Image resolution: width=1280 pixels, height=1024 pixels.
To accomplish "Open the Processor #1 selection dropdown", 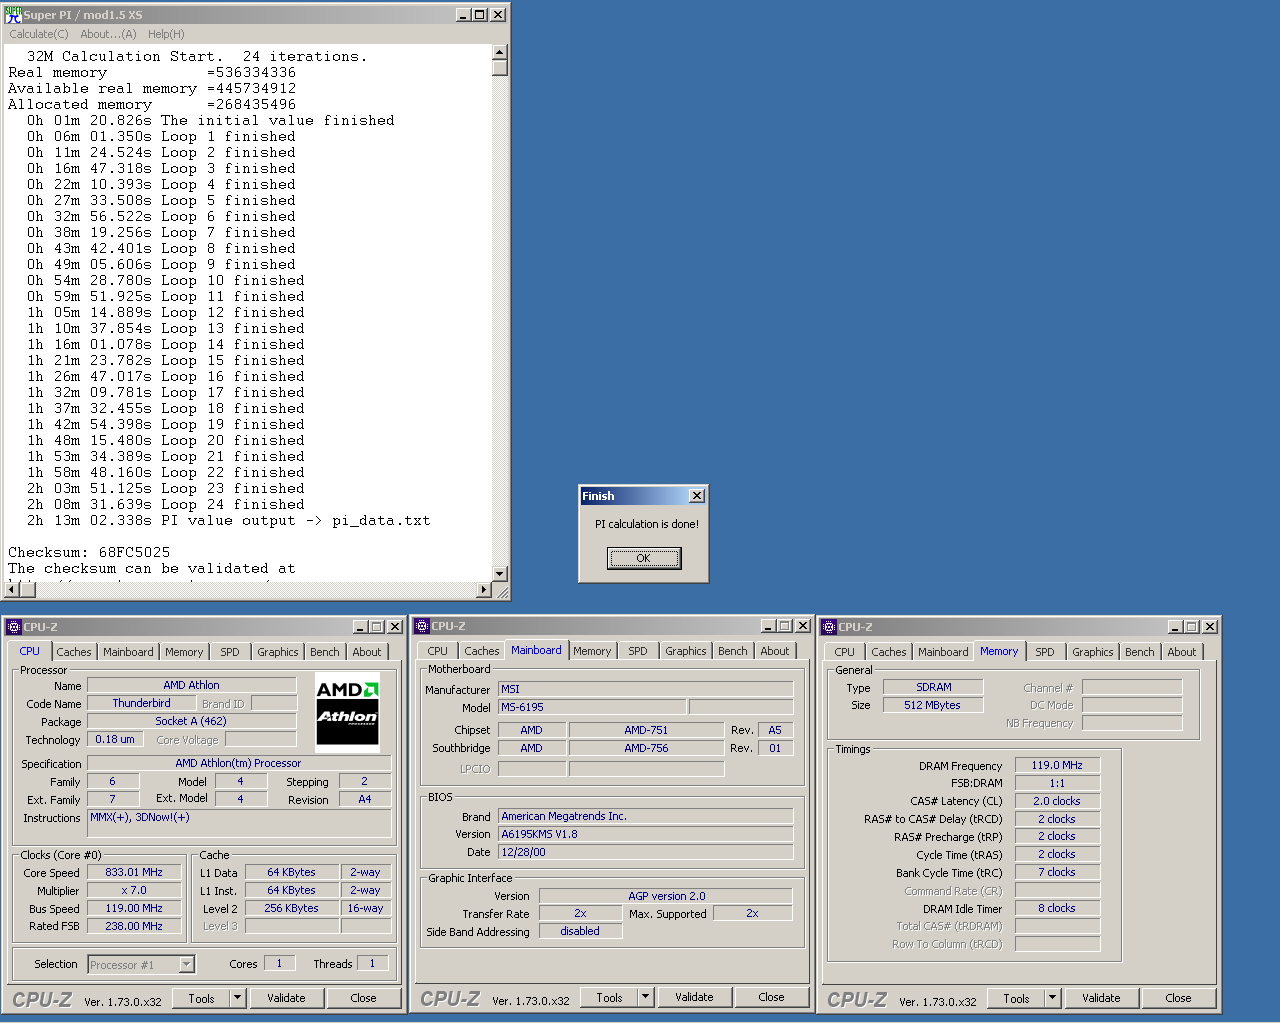I will point(186,965).
